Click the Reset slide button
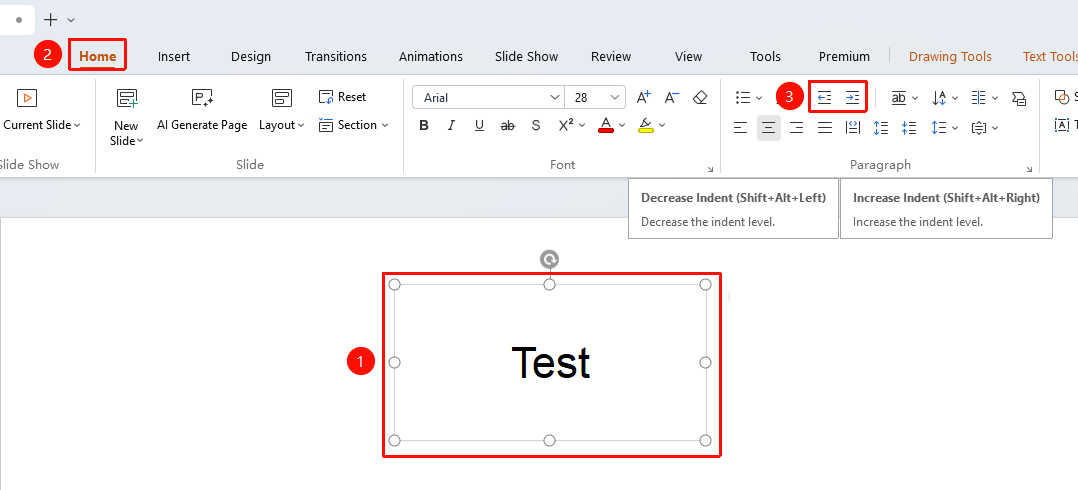The image size is (1078, 490). click(342, 97)
